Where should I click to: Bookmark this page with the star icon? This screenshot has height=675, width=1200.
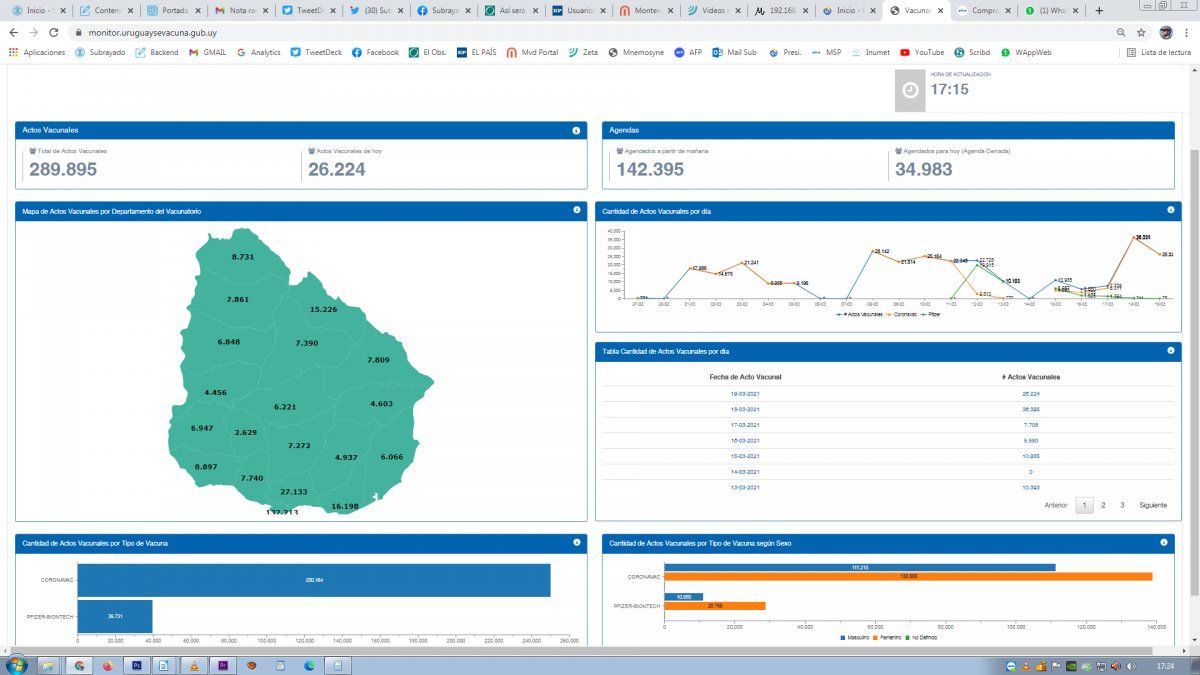tap(1141, 32)
